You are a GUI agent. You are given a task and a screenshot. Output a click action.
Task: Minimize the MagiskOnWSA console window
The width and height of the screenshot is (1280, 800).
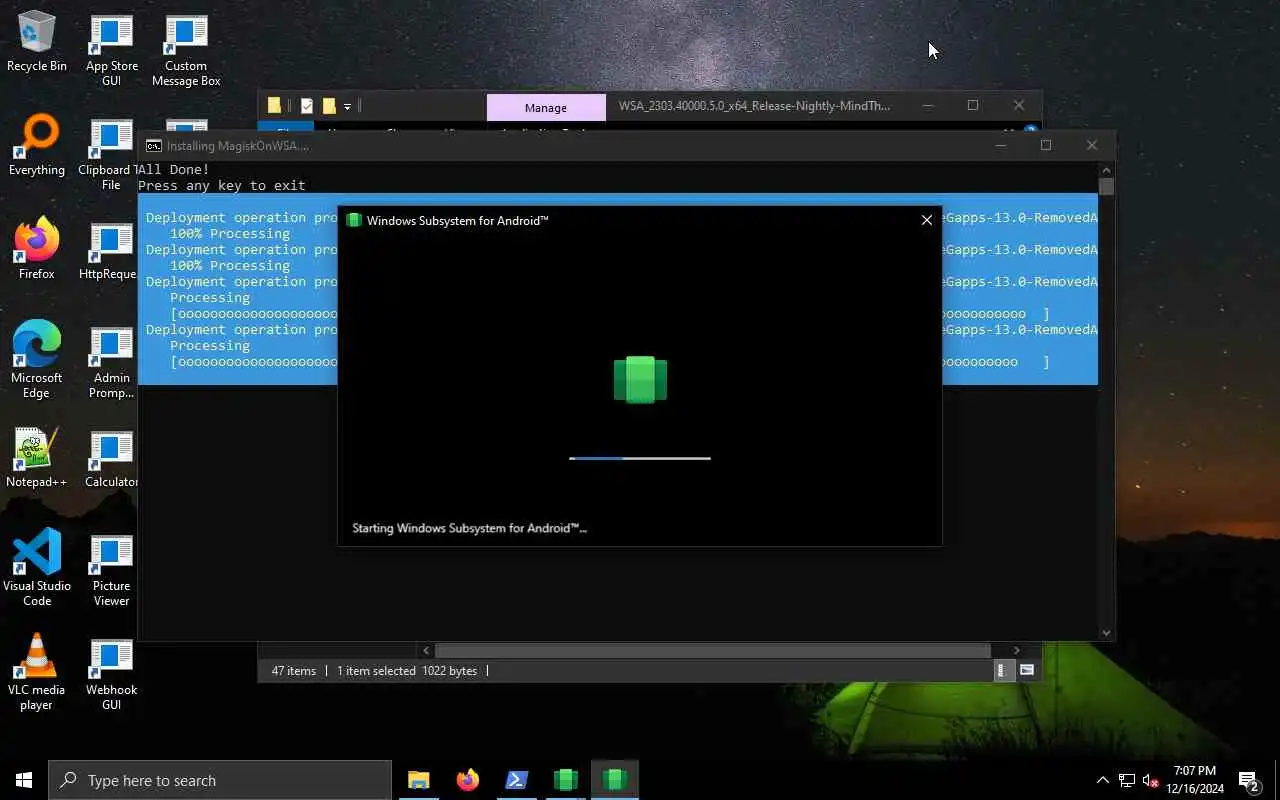1001,145
